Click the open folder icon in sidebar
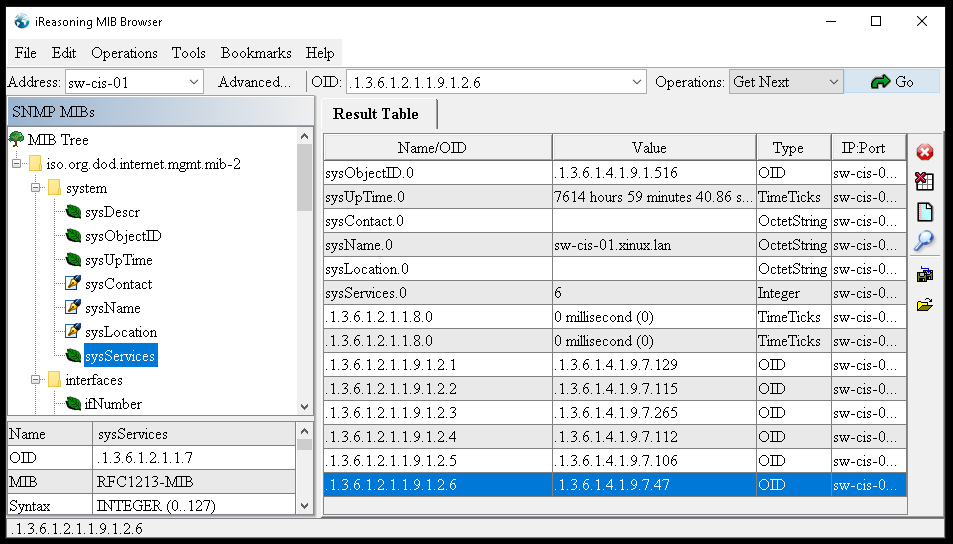This screenshot has width=953, height=544. pyautogui.click(x=925, y=304)
